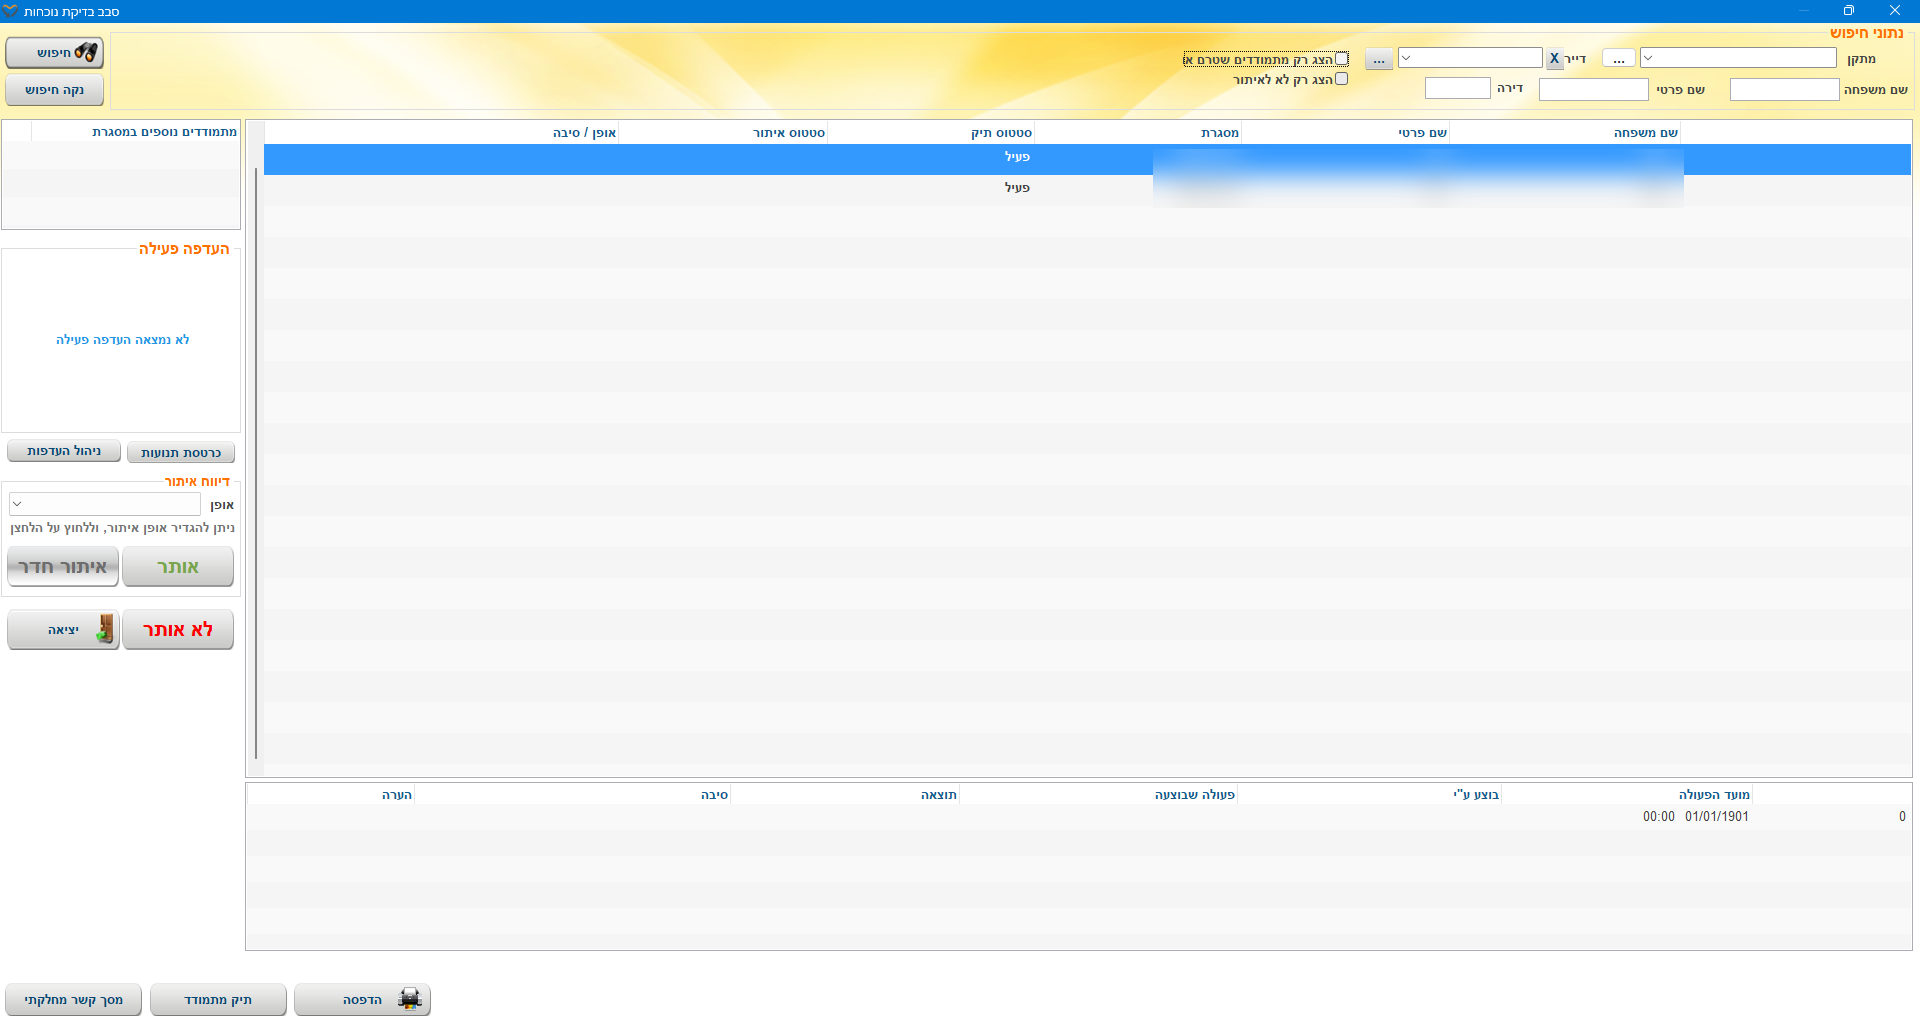Open תיק מתמודד at the bottom
The height and width of the screenshot is (1032, 1920).
coord(218,1000)
